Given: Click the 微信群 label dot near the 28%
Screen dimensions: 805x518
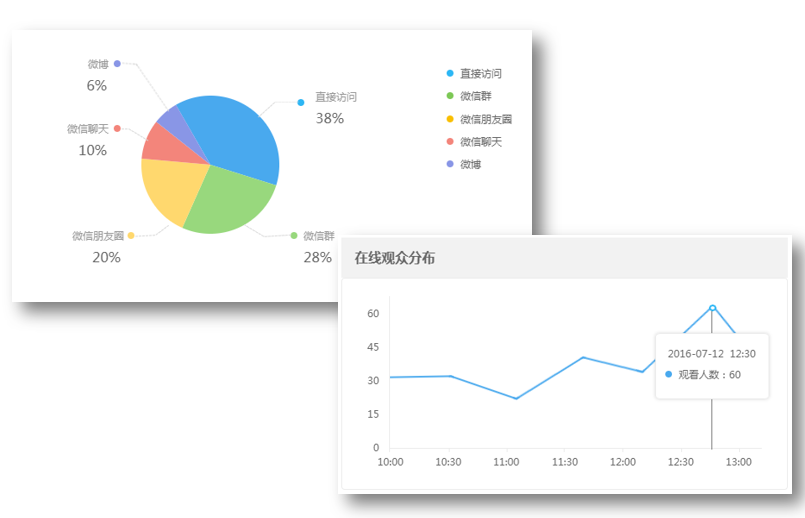Looking at the screenshot, I should pos(294,236).
